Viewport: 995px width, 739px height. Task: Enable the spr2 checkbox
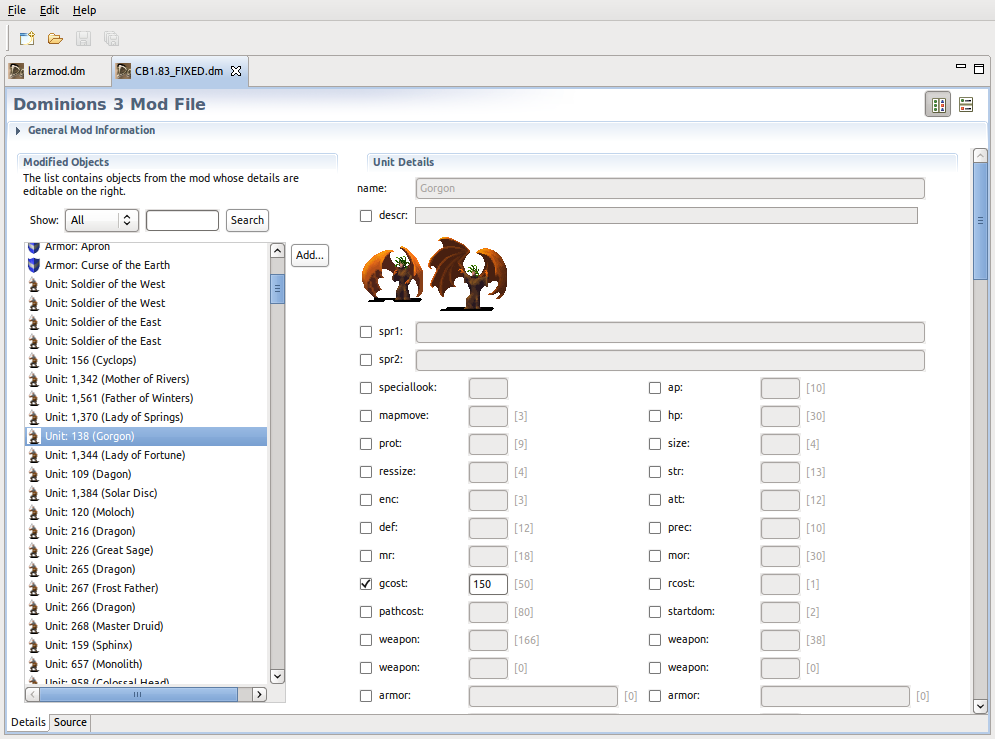tap(366, 360)
